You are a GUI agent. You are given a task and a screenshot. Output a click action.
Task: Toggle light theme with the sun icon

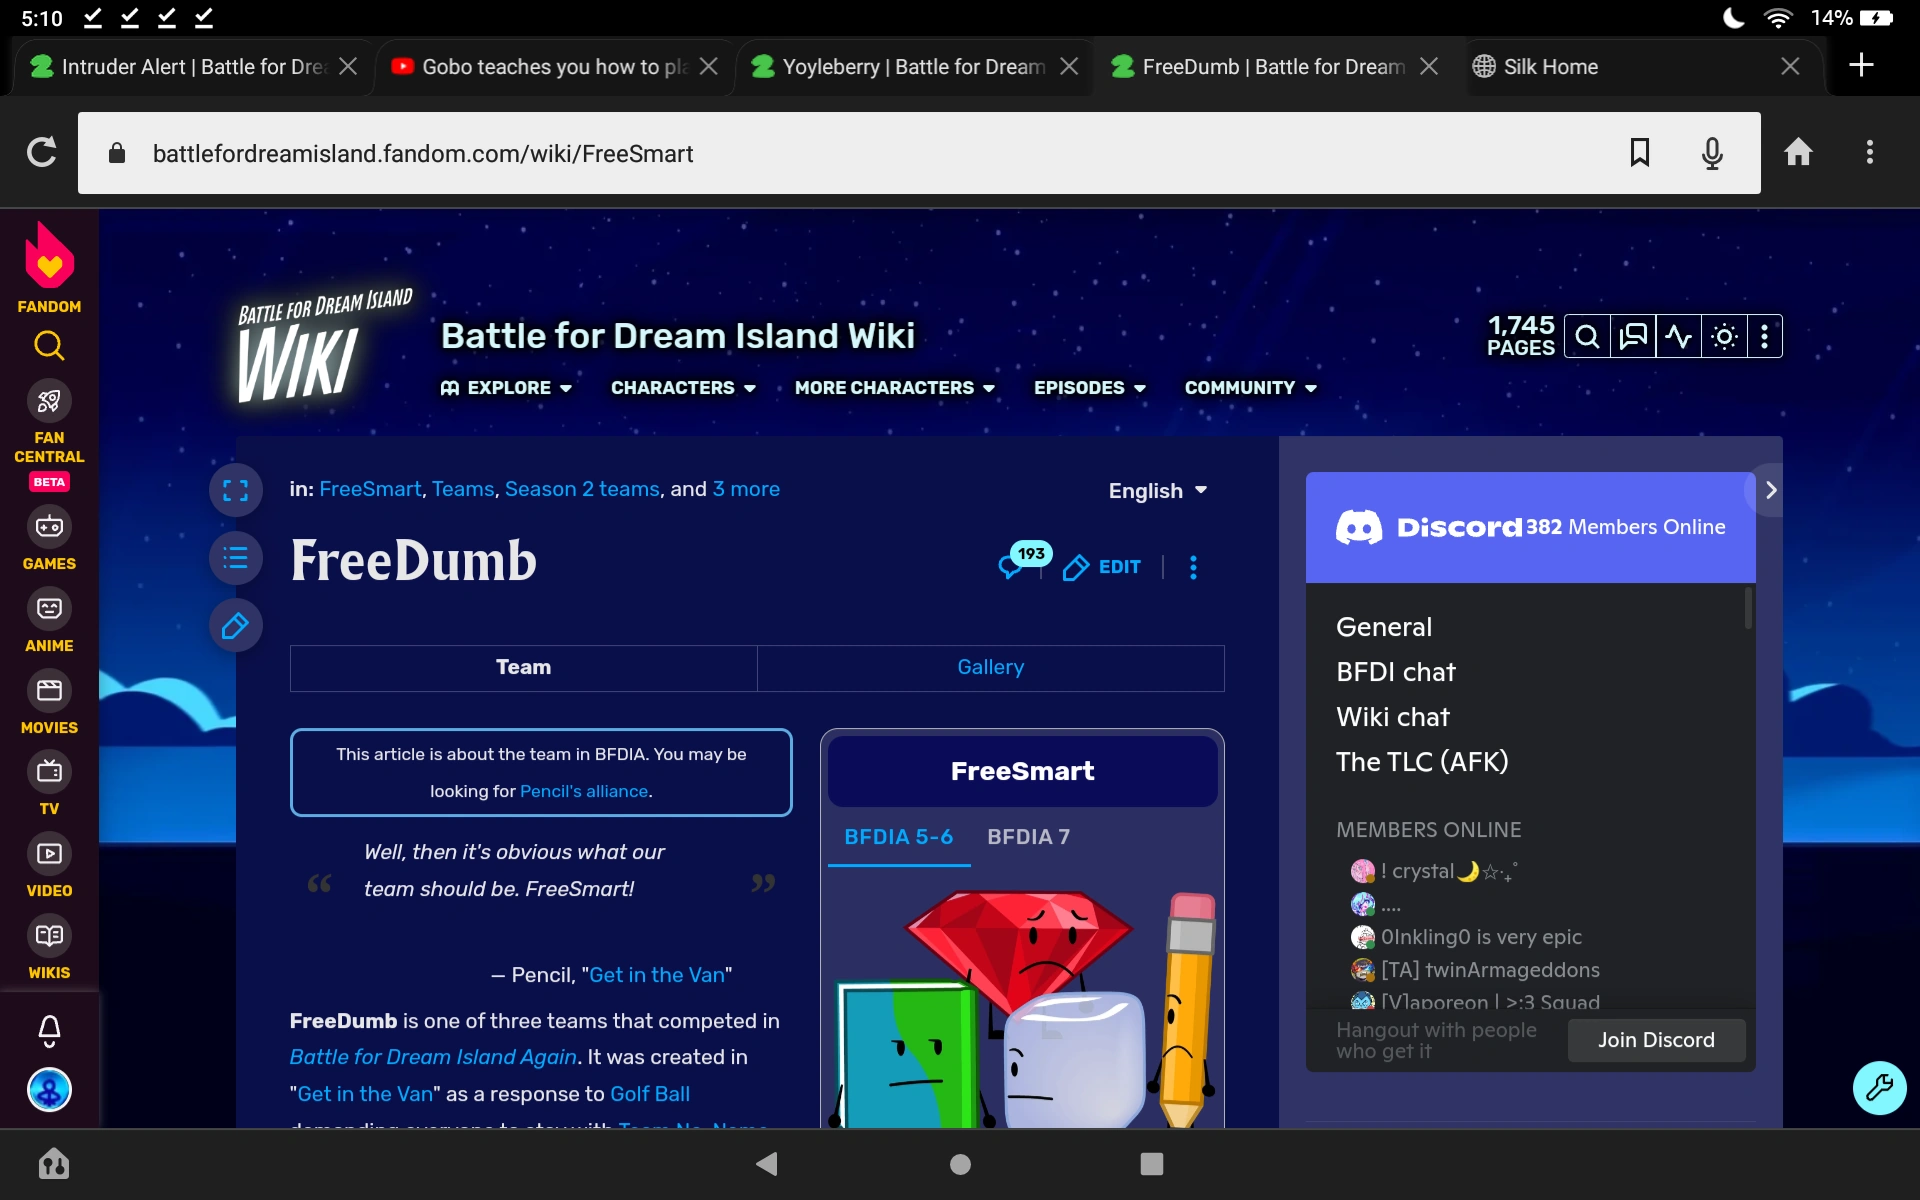(1723, 336)
